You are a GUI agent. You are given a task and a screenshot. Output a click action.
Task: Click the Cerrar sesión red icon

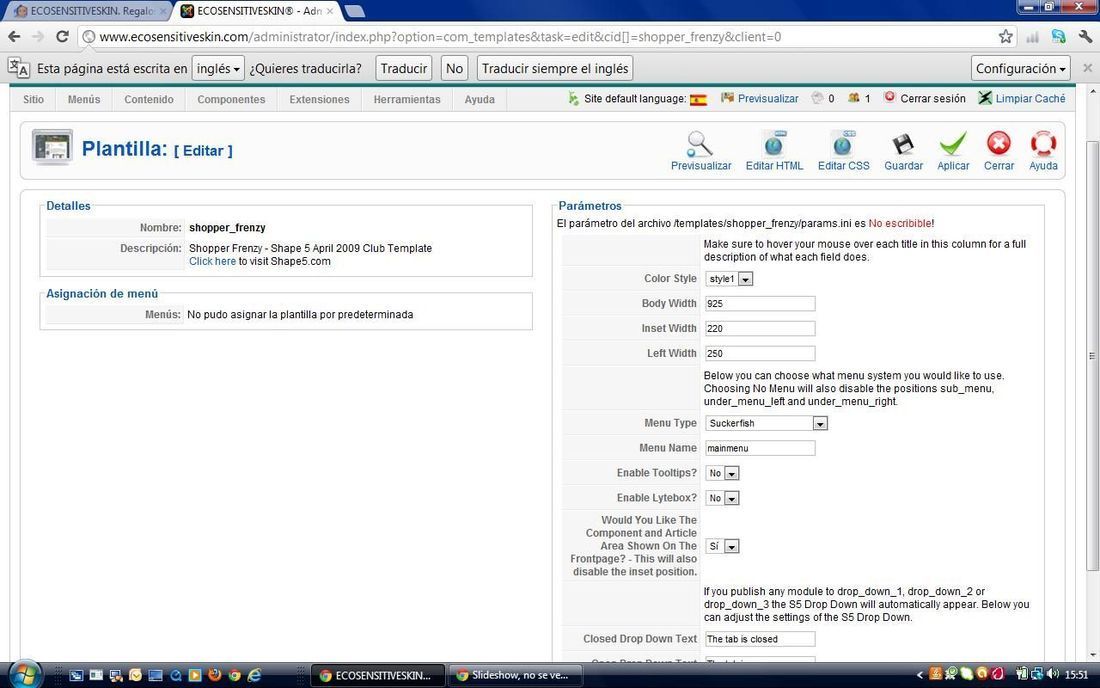click(890, 97)
